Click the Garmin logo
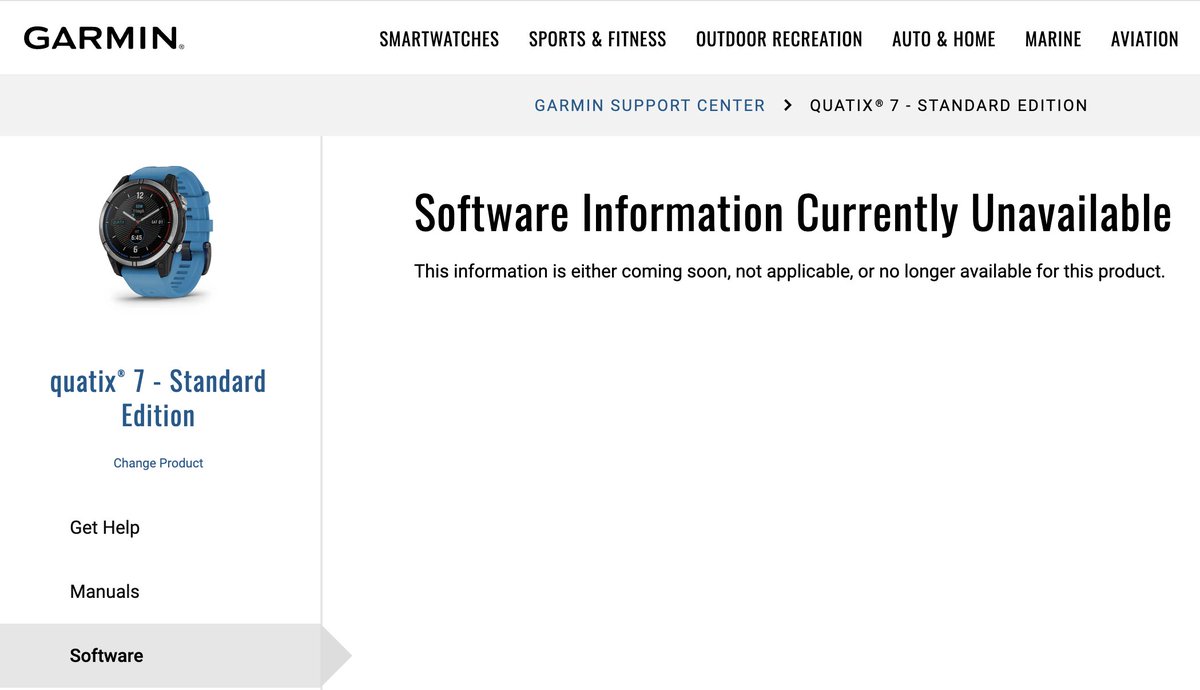The image size is (1200, 690). 104,39
